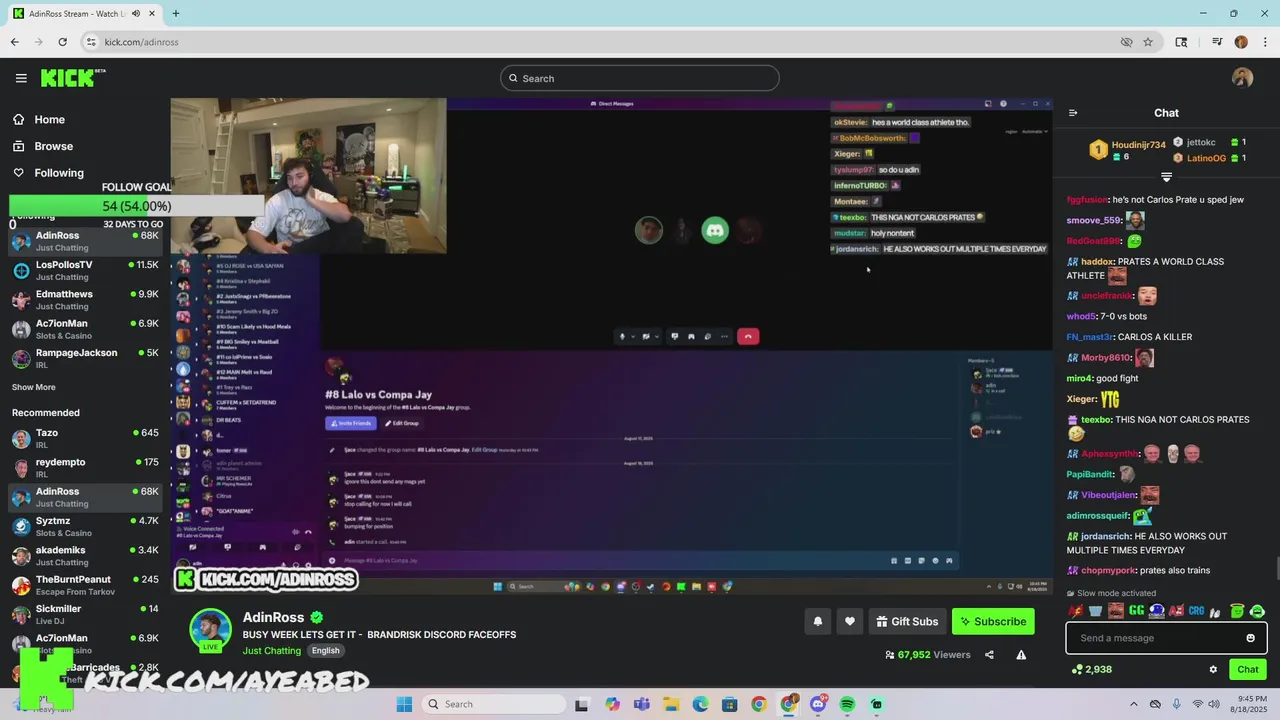Open the user profile avatar menu
Viewport: 1280px width, 720px height.
click(1242, 78)
